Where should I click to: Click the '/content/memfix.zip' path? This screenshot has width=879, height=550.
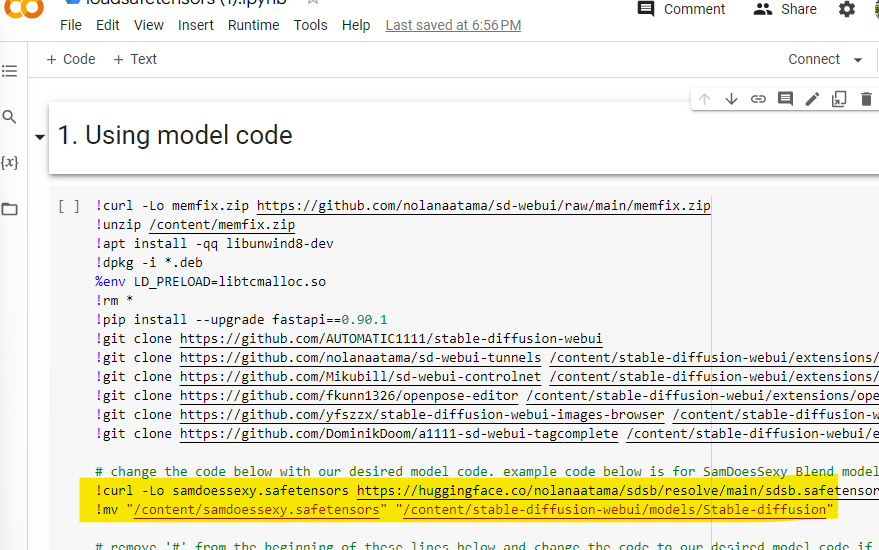point(222,225)
